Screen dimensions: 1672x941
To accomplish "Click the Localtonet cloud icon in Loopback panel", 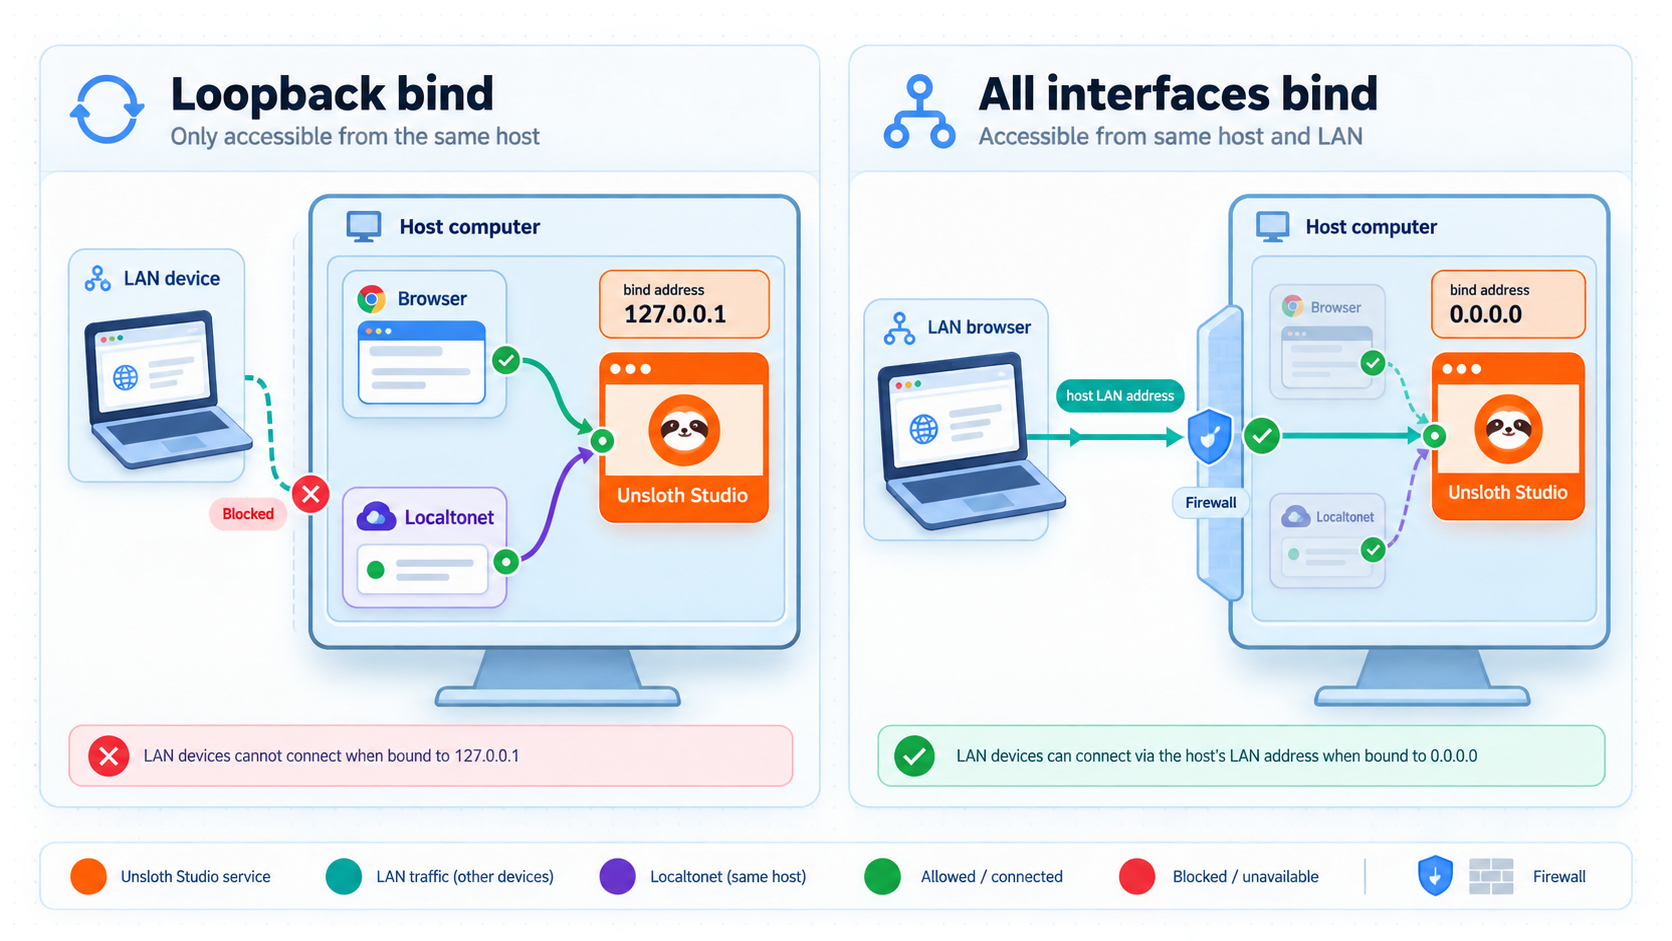I will [x=376, y=517].
